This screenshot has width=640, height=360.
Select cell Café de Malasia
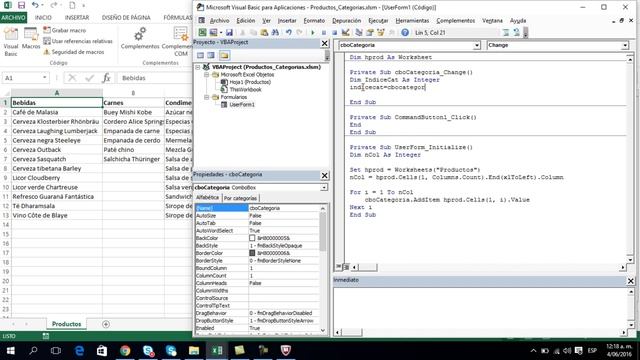point(57,112)
